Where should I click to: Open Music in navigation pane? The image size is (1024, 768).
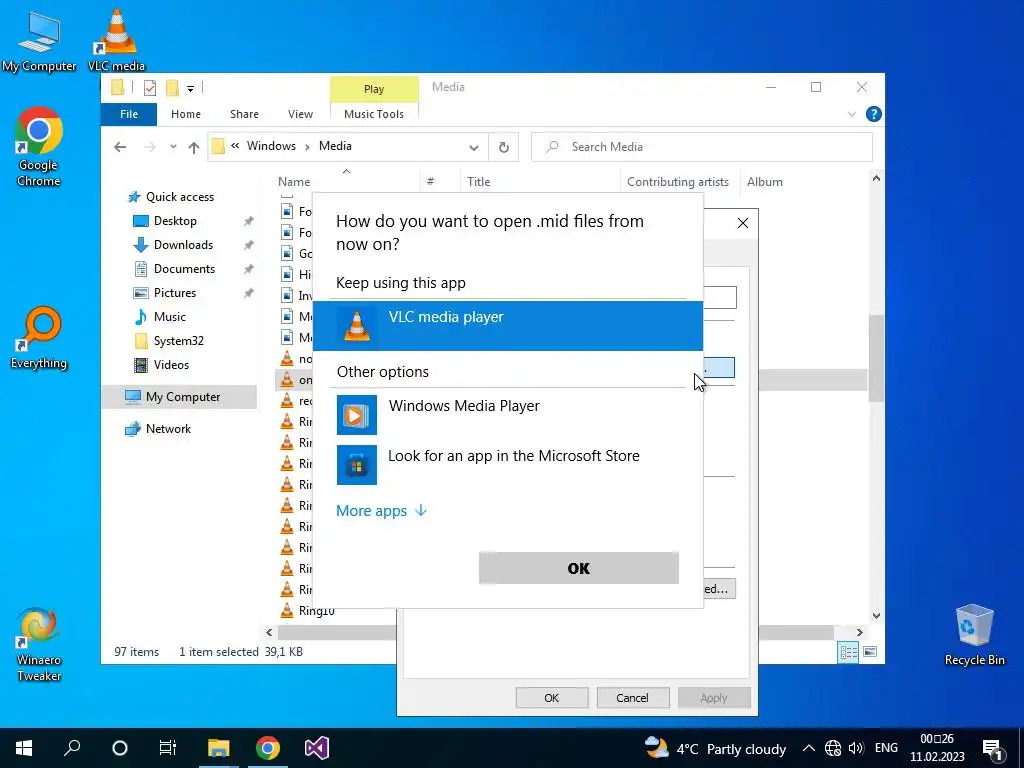(169, 317)
